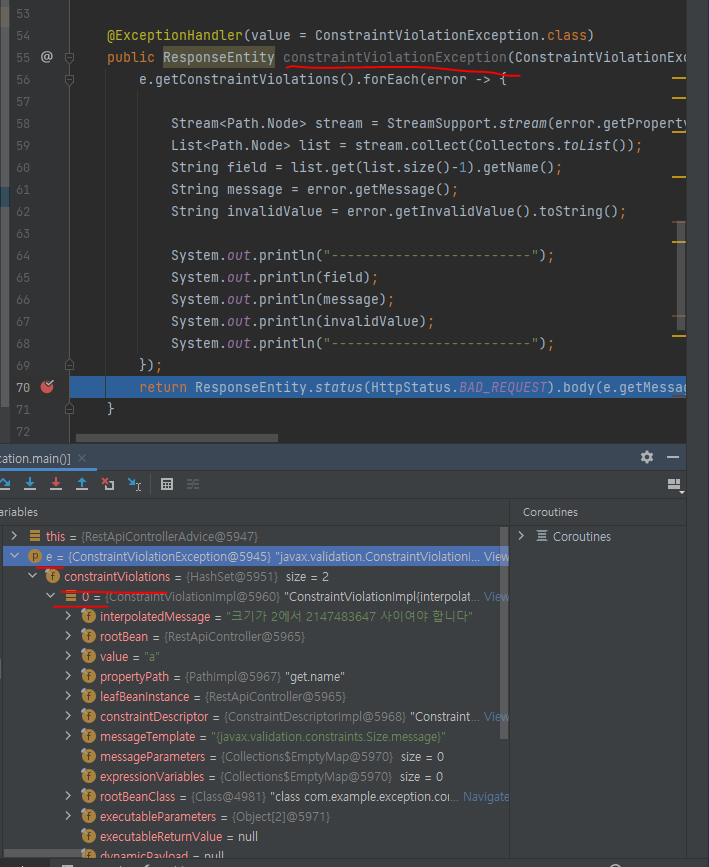Click line number 61 in gutter
Image resolution: width=709 pixels, height=867 pixels.
click(23, 190)
